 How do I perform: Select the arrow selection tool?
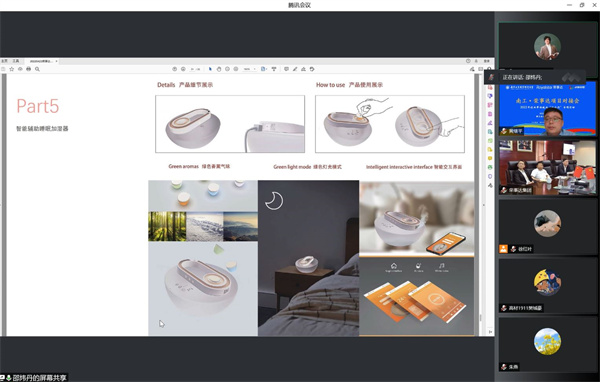click(x=210, y=69)
